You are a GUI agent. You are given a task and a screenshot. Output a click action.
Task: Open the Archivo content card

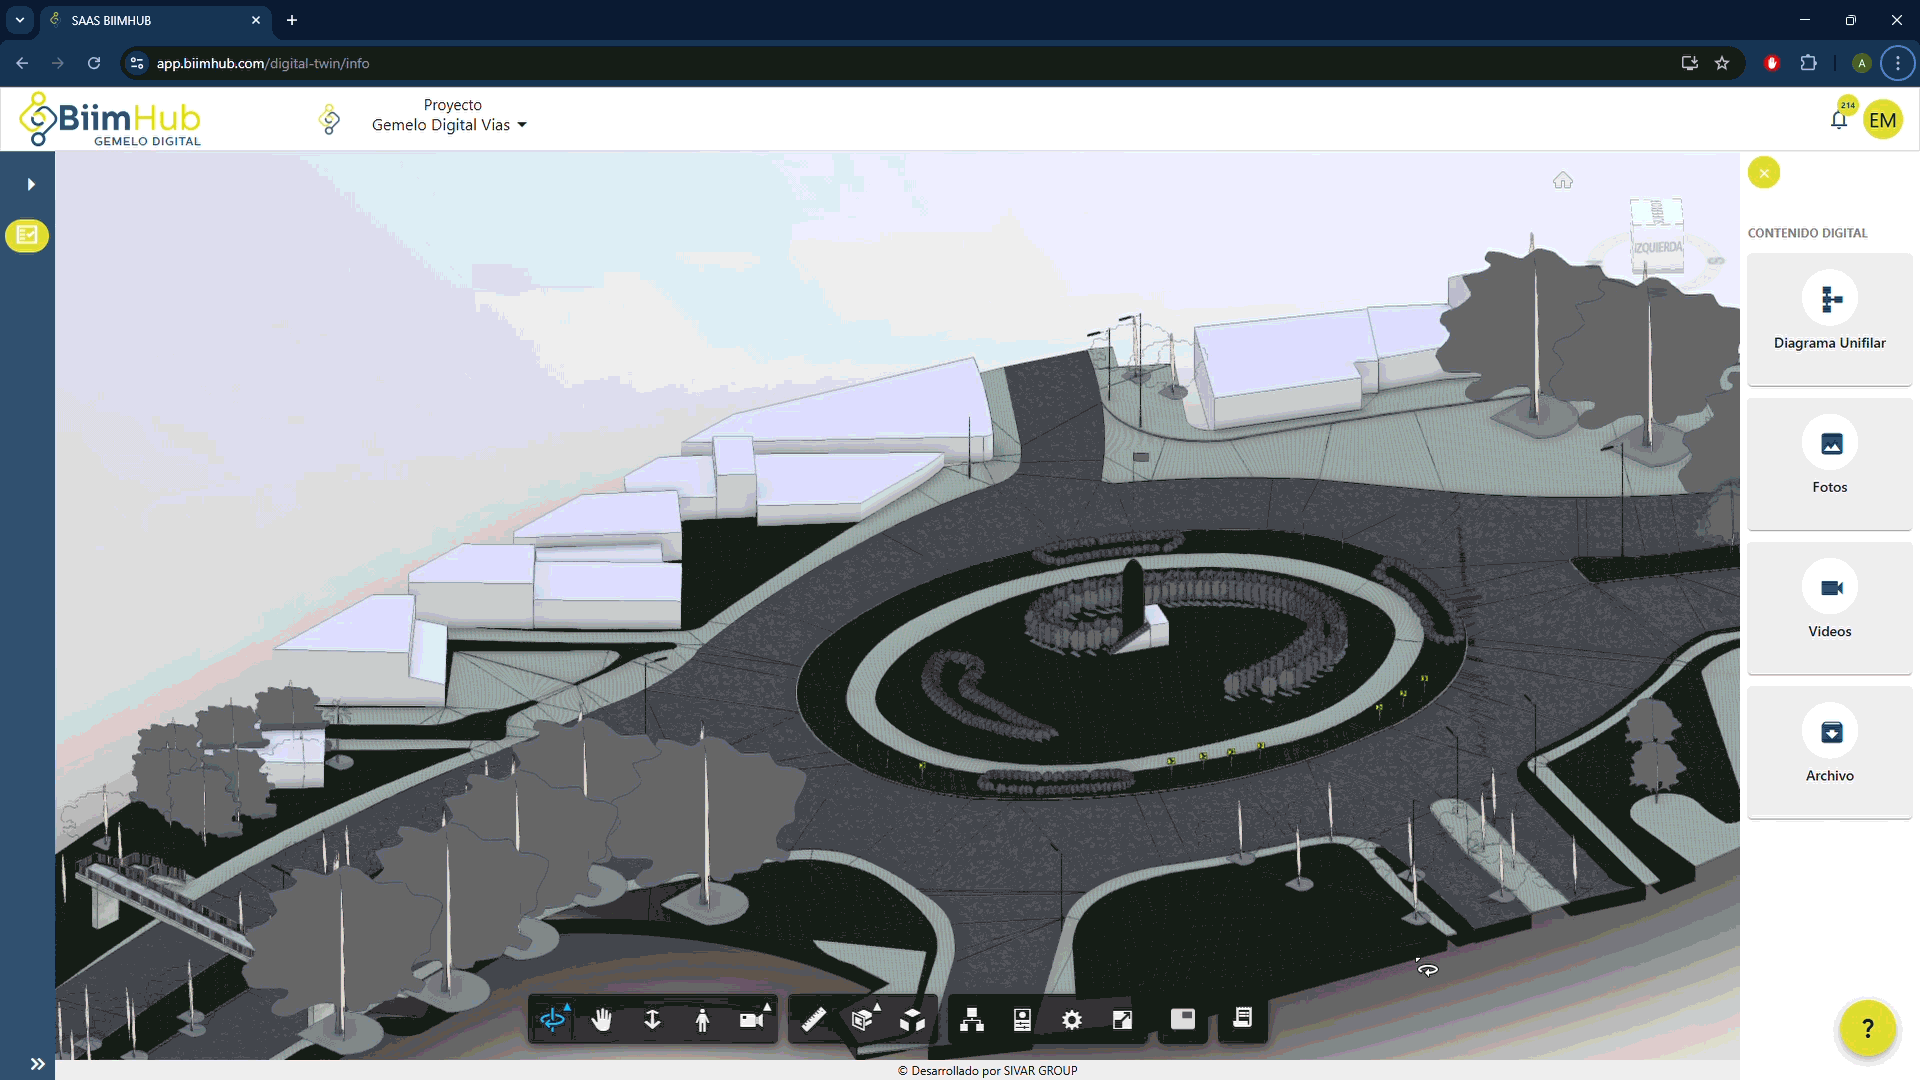pos(1829,751)
